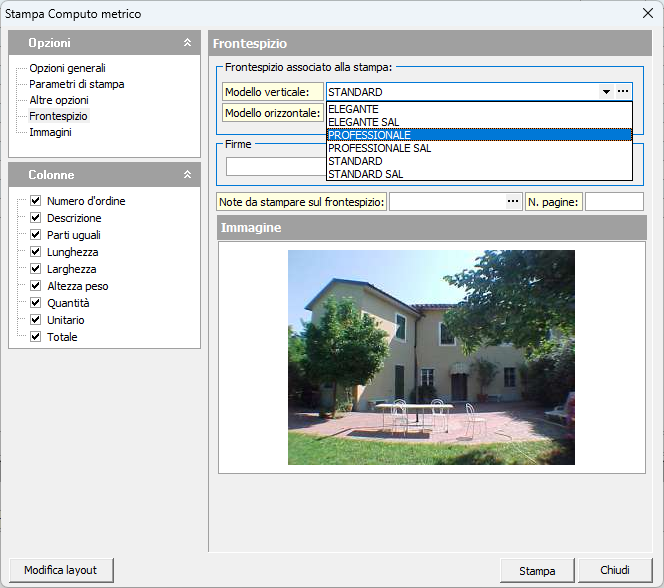Click ellipsis button in Note field
The height and width of the screenshot is (588, 664).
coord(512,202)
